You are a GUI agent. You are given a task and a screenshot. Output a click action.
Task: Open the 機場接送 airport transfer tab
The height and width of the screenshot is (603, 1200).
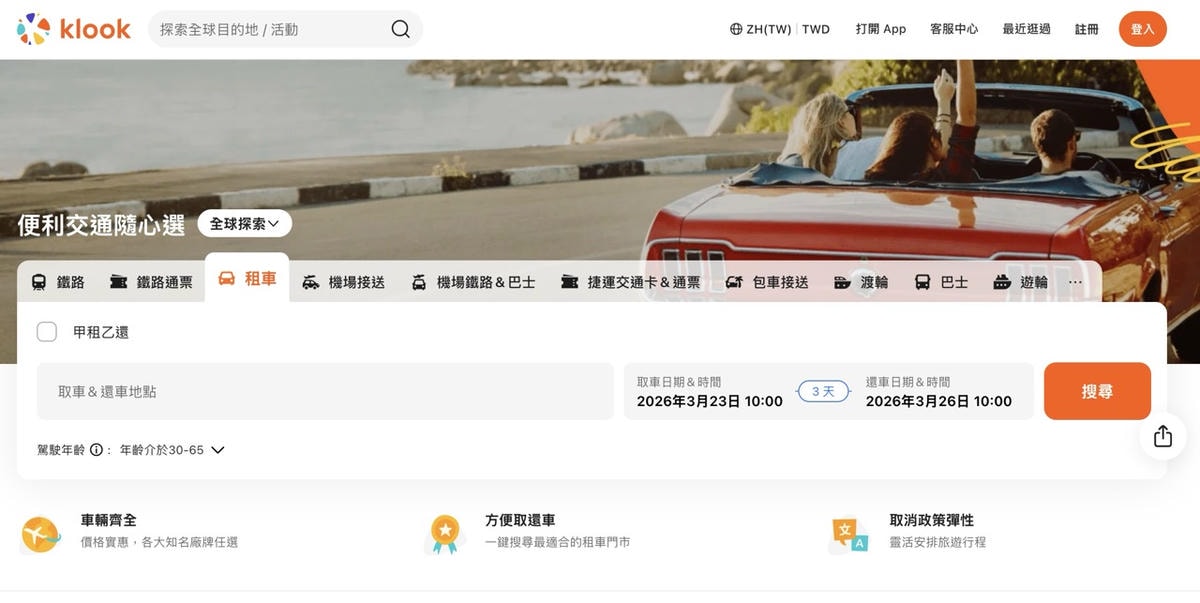(343, 282)
